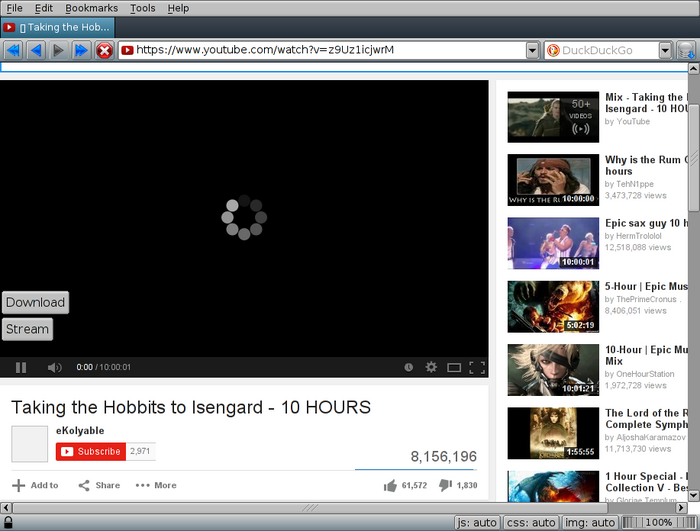This screenshot has width=700, height=531.
Task: Click the Download button over the video
Action: 35,302
